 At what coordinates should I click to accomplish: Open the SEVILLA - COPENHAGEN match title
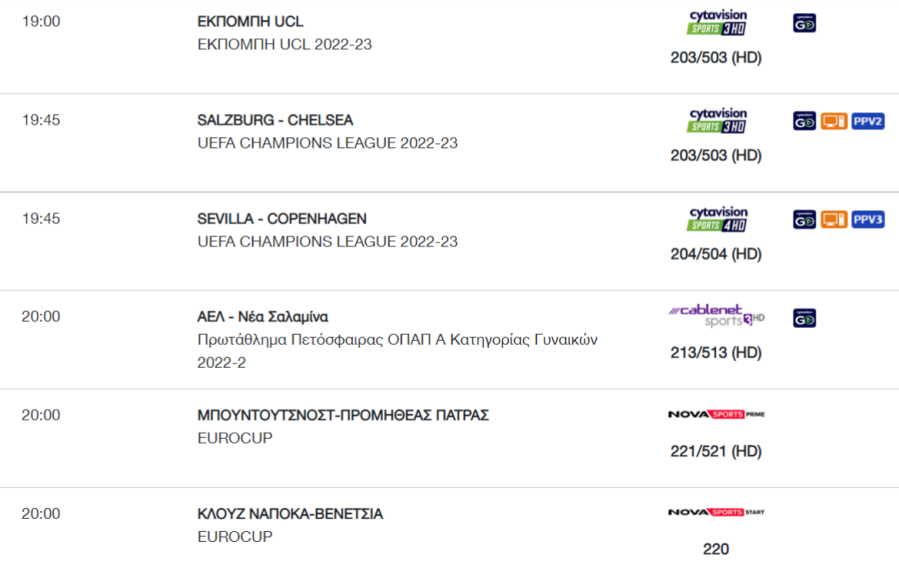282,219
